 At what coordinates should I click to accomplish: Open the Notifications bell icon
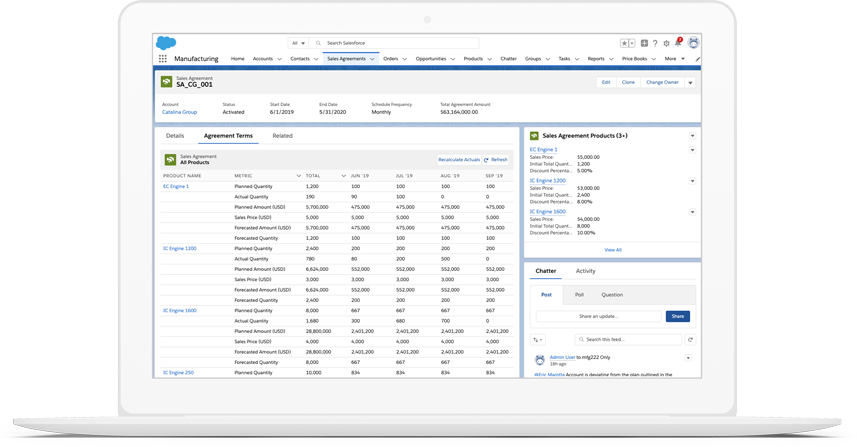[x=678, y=43]
